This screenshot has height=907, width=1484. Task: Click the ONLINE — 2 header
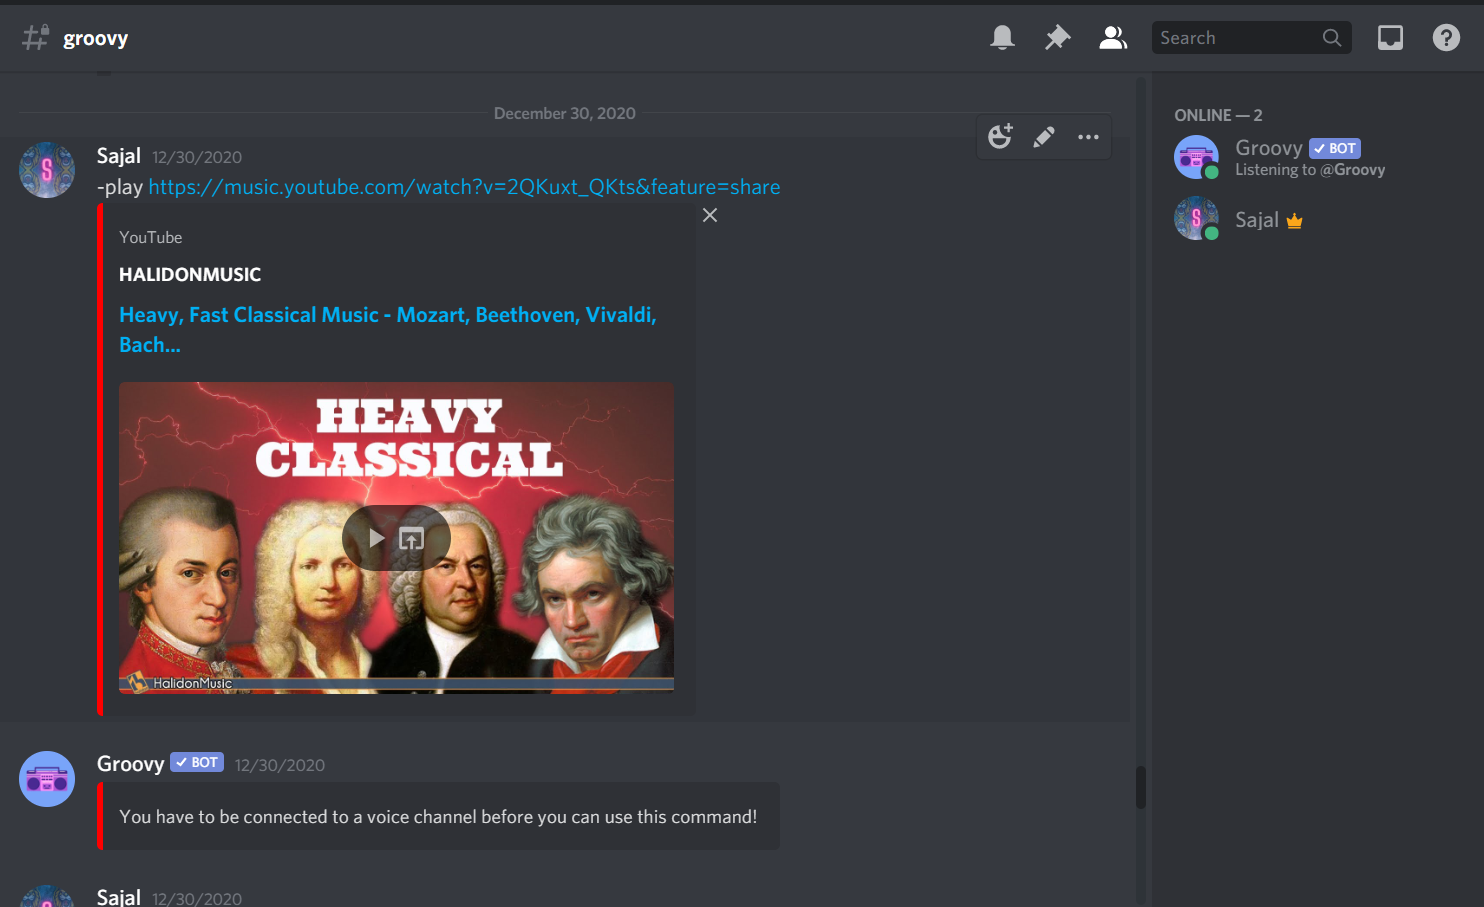(x=1218, y=115)
